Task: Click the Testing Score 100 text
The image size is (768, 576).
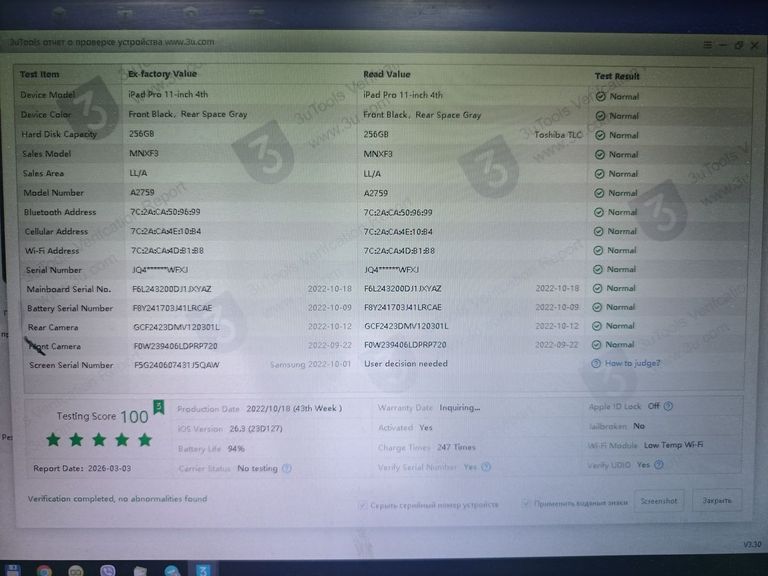Action: pos(102,416)
